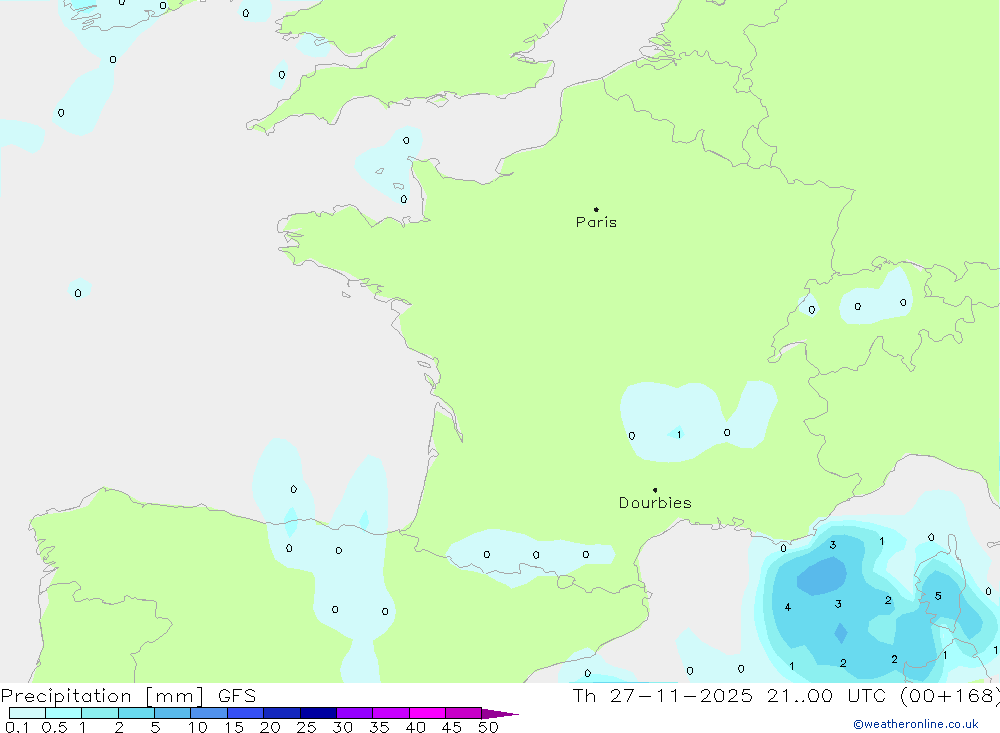Select the 20 mm dark blue legend swatch
Viewport: 1000px width, 733px height.
282,713
